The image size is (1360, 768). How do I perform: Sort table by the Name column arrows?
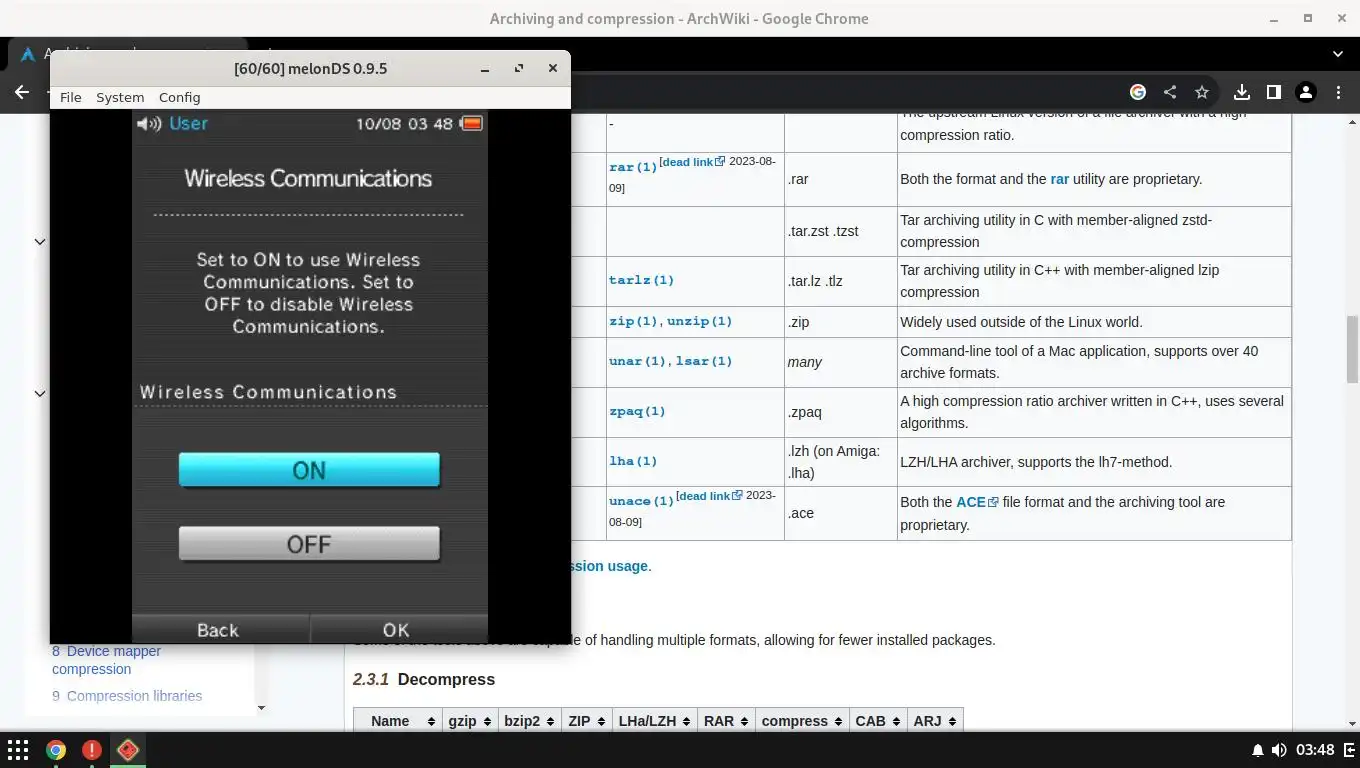431,721
